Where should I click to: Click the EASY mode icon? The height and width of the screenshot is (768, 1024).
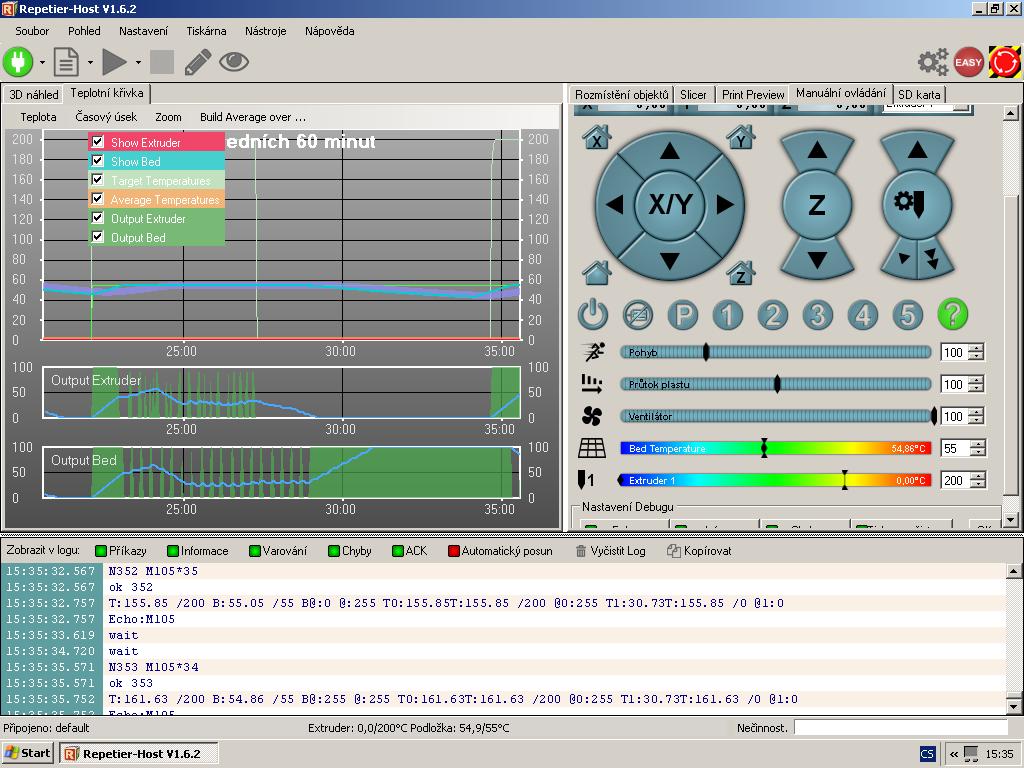pos(968,62)
